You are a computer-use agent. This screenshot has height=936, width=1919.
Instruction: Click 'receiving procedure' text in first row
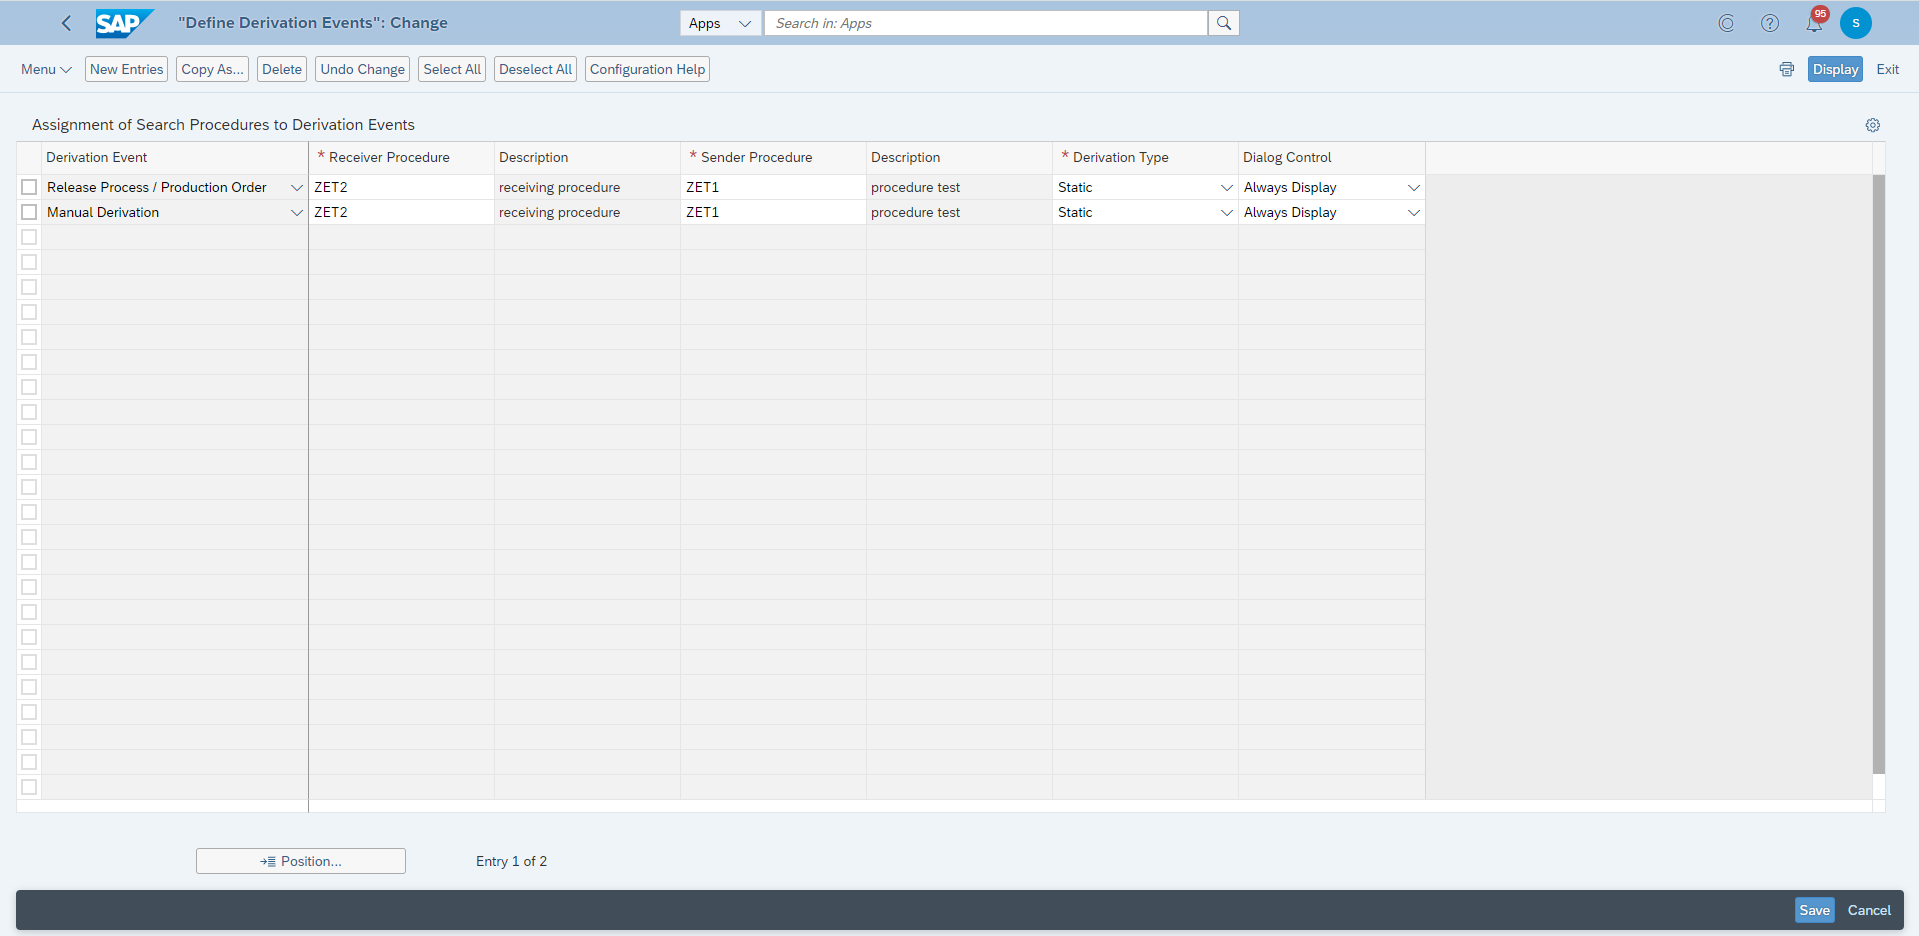(559, 187)
